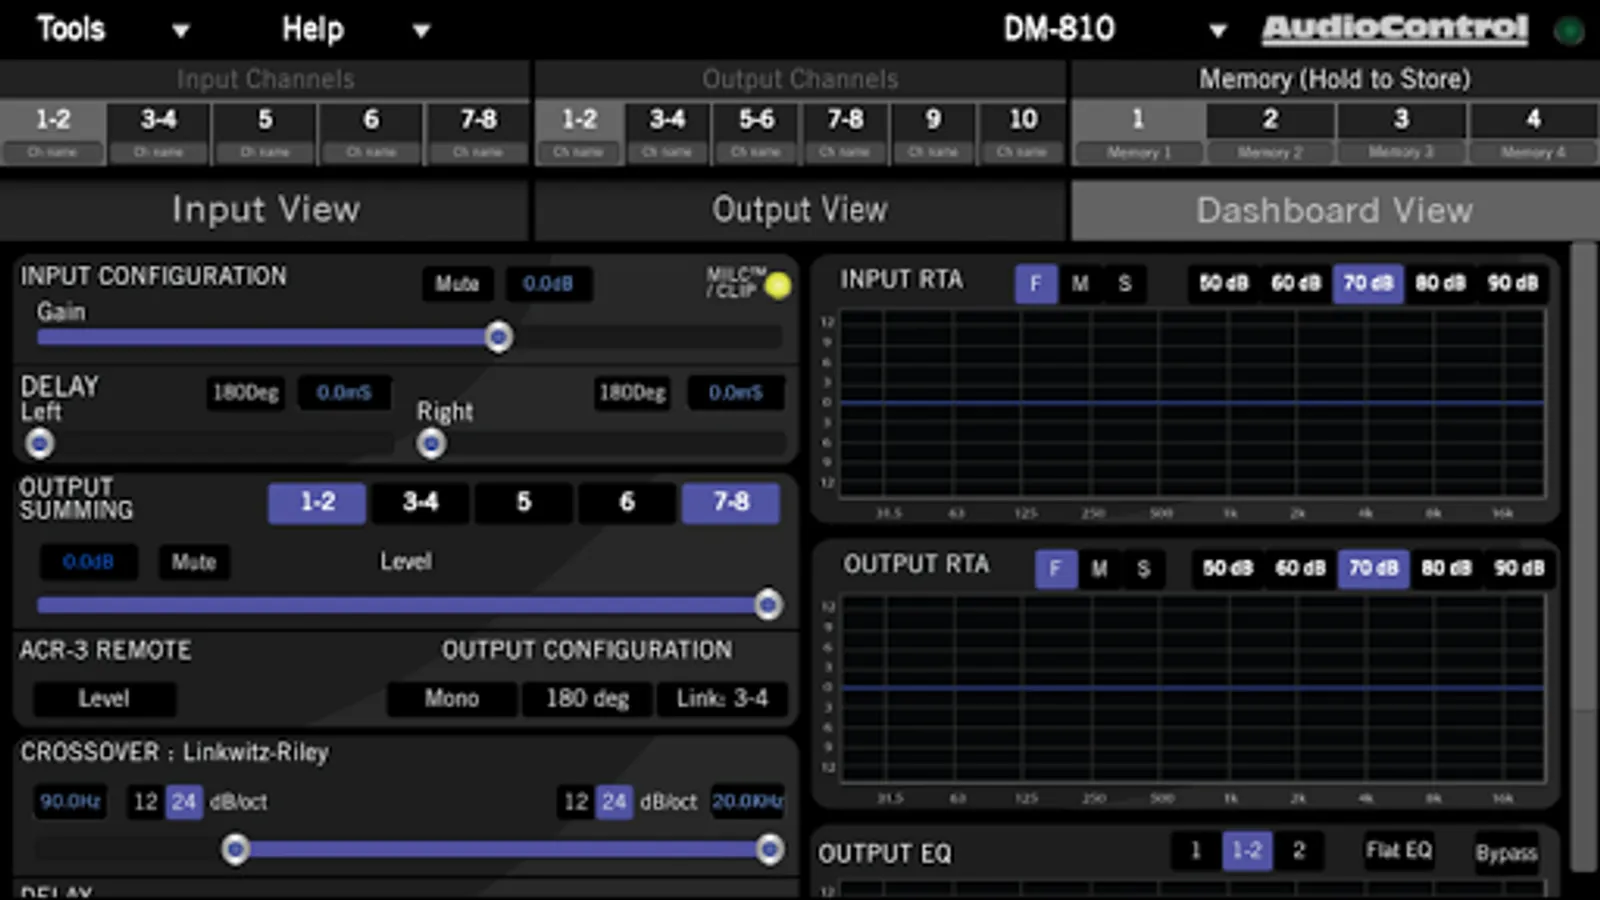Click the yellow MILC/CLIP indicator light

[x=777, y=286]
